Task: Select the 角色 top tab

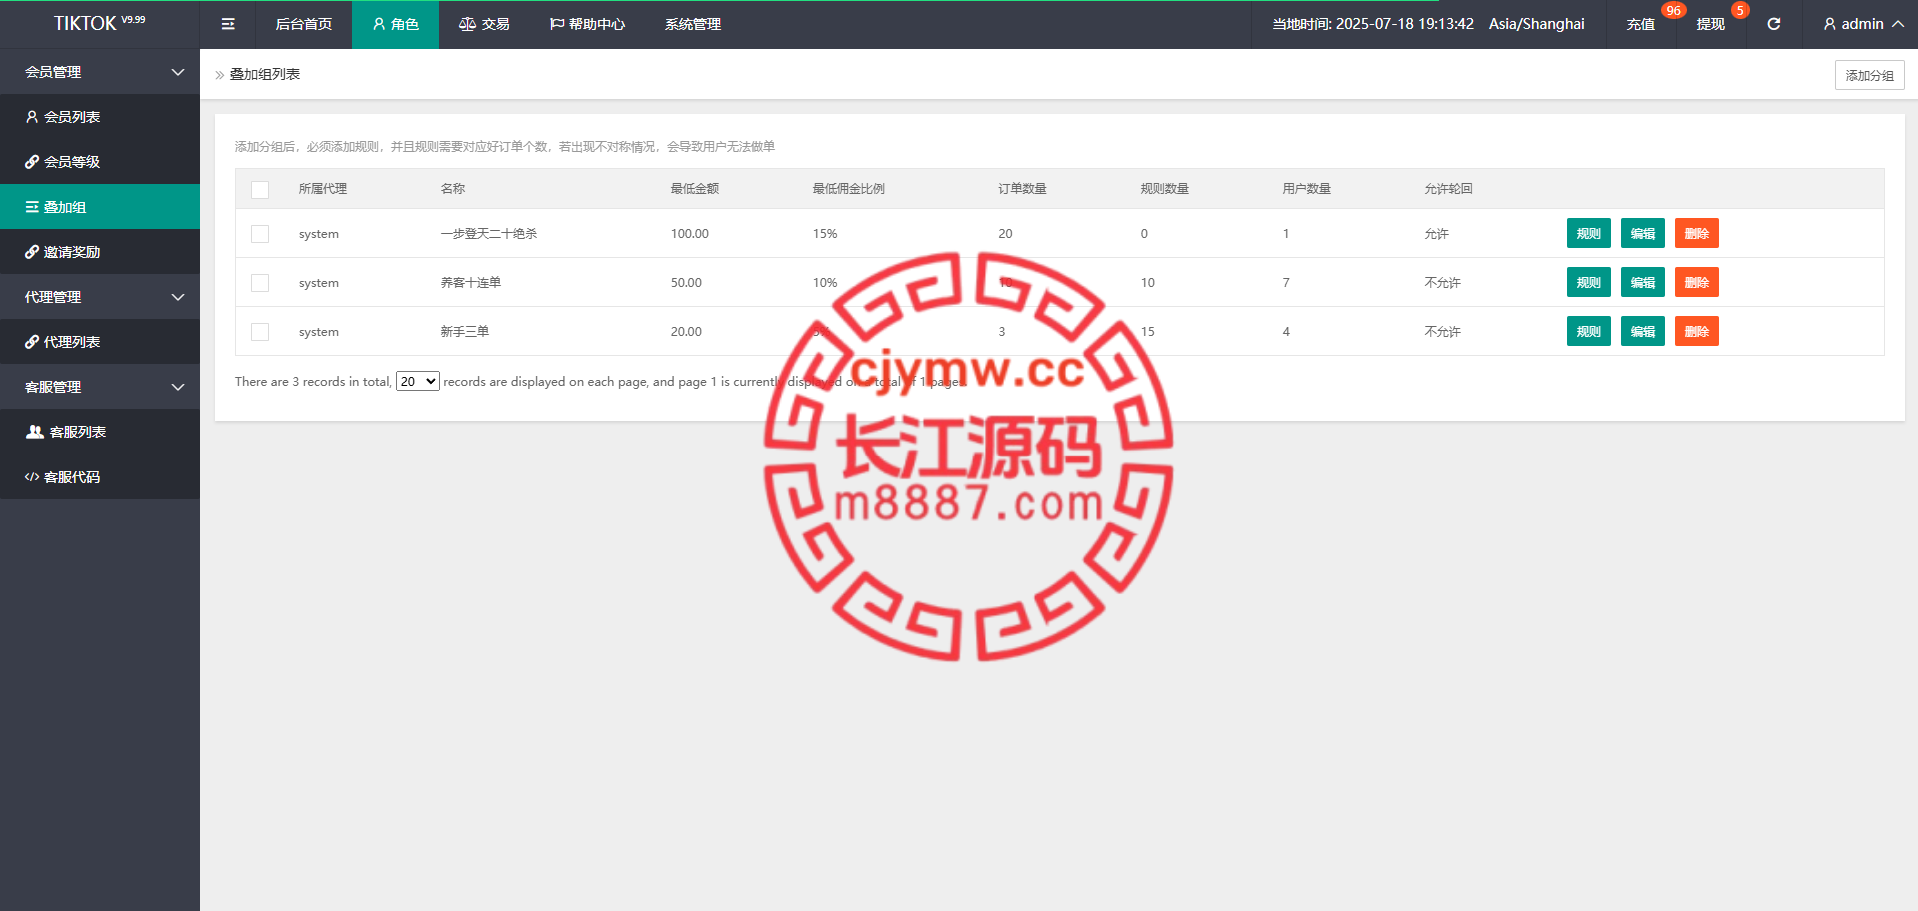Action: pos(395,24)
